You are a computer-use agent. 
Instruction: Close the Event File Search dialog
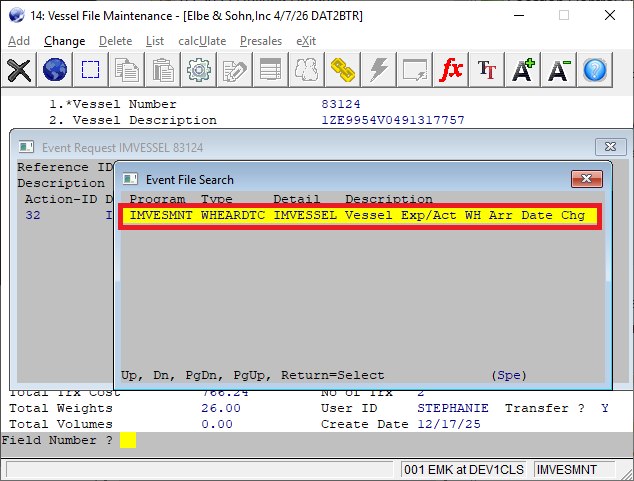[x=585, y=179]
